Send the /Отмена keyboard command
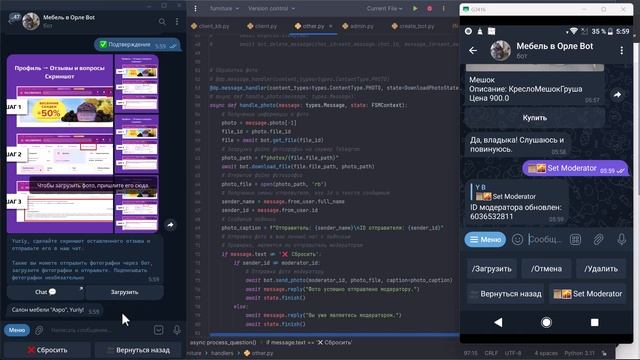The height and width of the screenshot is (360, 640). coord(546,269)
